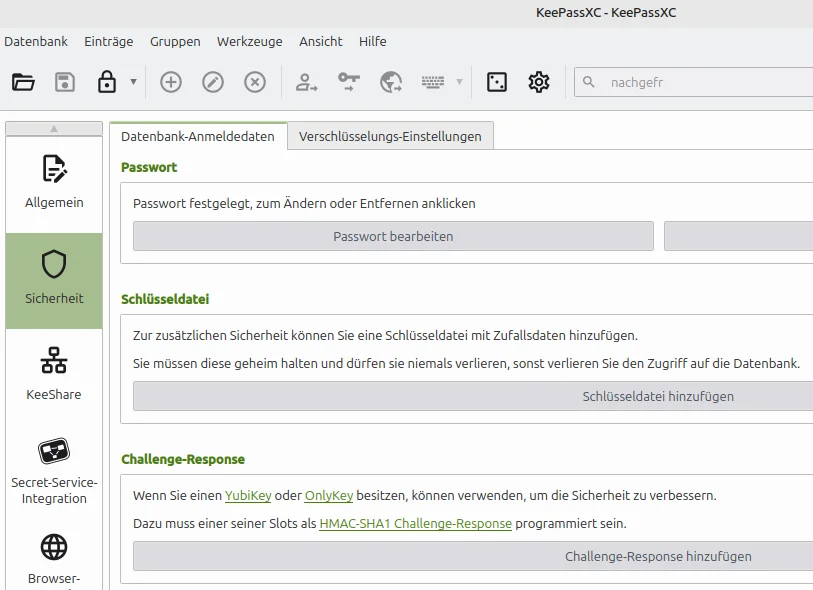Viewport: 813px width, 590px height.
Task: Switch to the Datenbank-Anmeldedaten tab
Action: 198,136
